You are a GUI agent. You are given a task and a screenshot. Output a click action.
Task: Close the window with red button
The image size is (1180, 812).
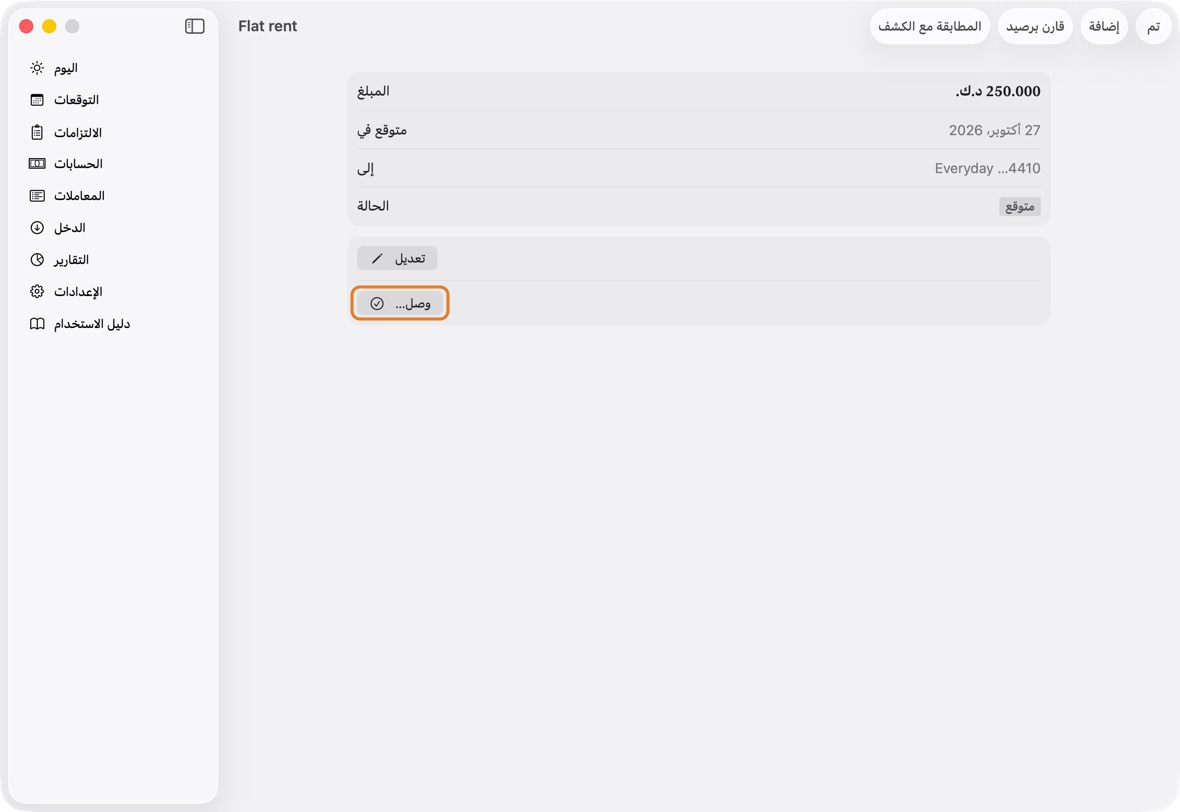[26, 26]
